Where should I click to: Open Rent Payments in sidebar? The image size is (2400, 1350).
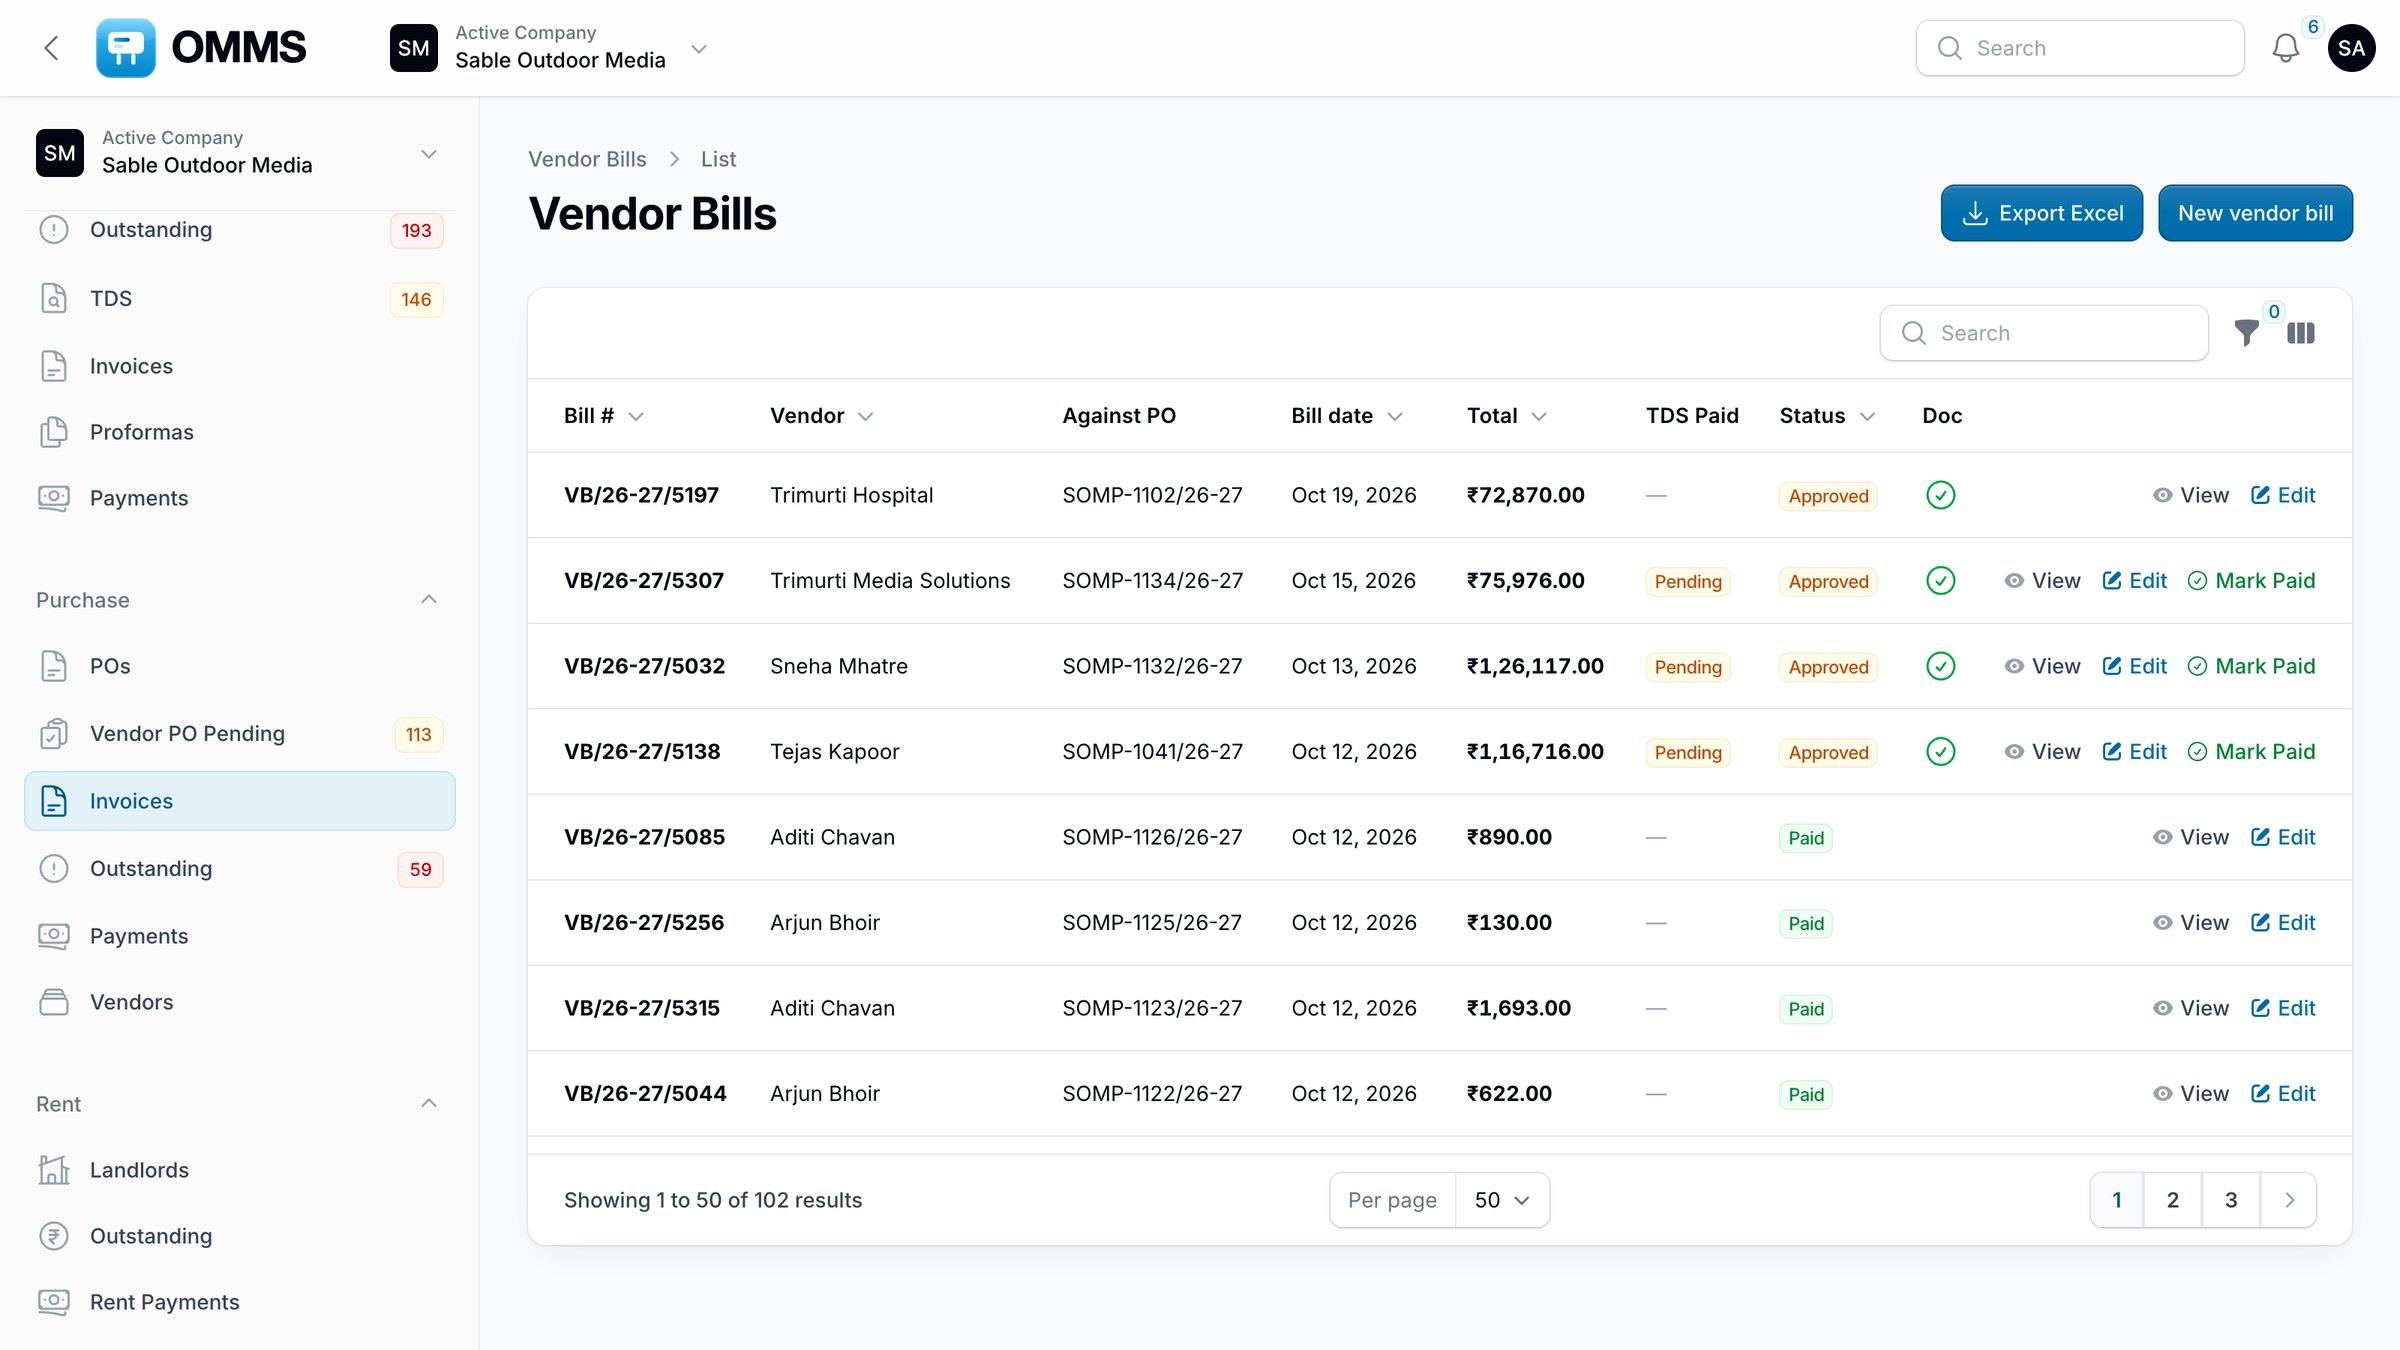240,1302
